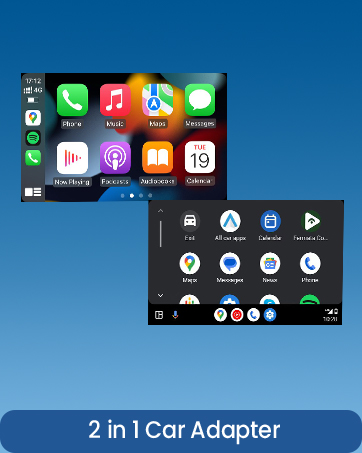This screenshot has height=453, width=362.
Task: Open Google Podcasts in Android Auto grid
Action: [x=190, y=299]
